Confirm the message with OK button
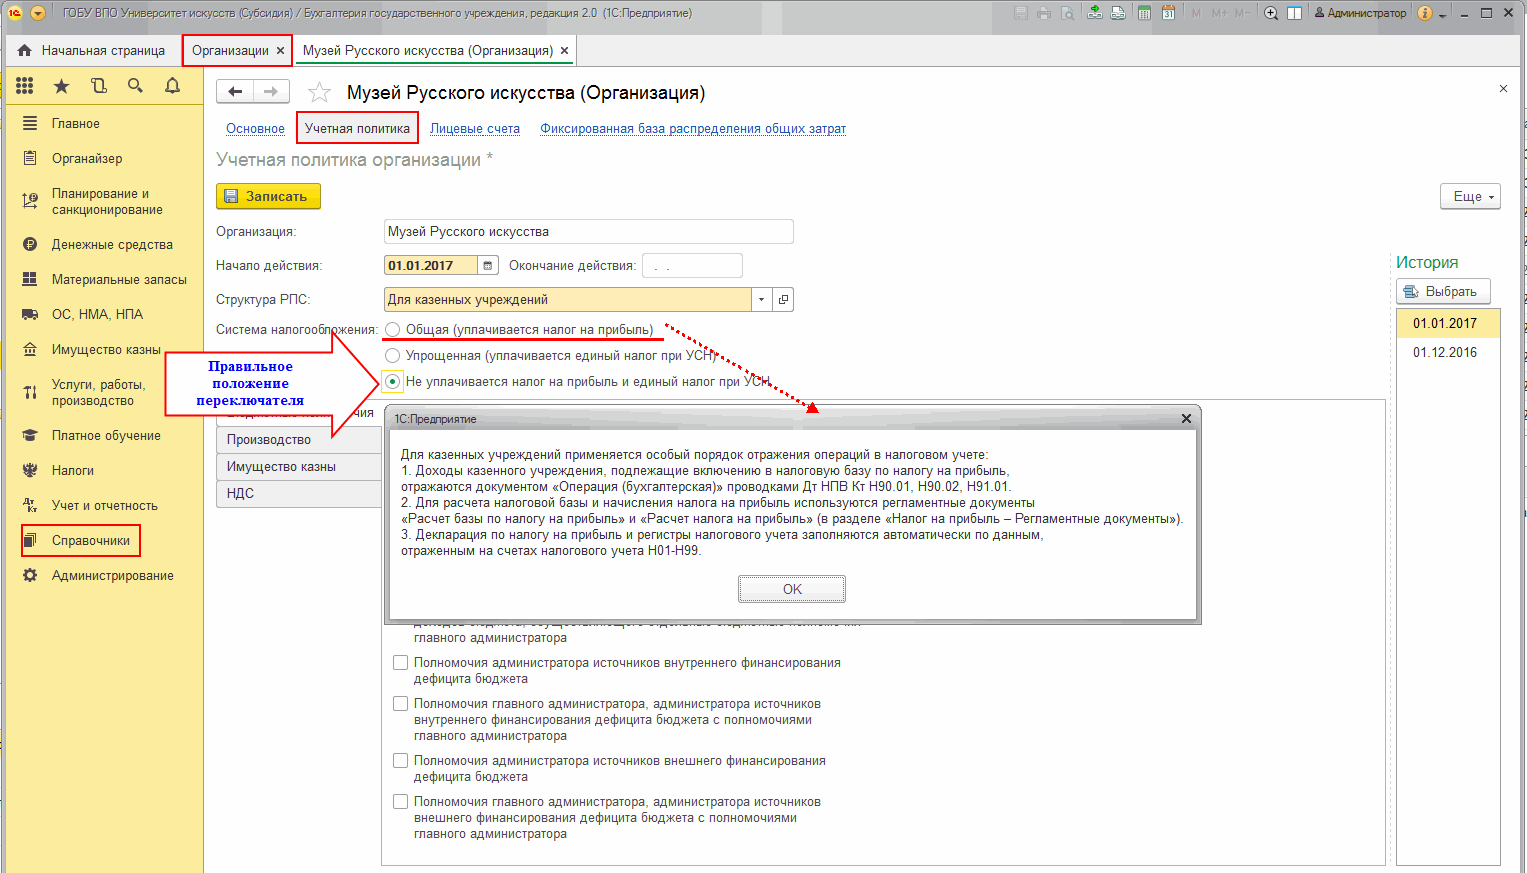Viewport: 1527px width, 873px height. click(x=792, y=589)
